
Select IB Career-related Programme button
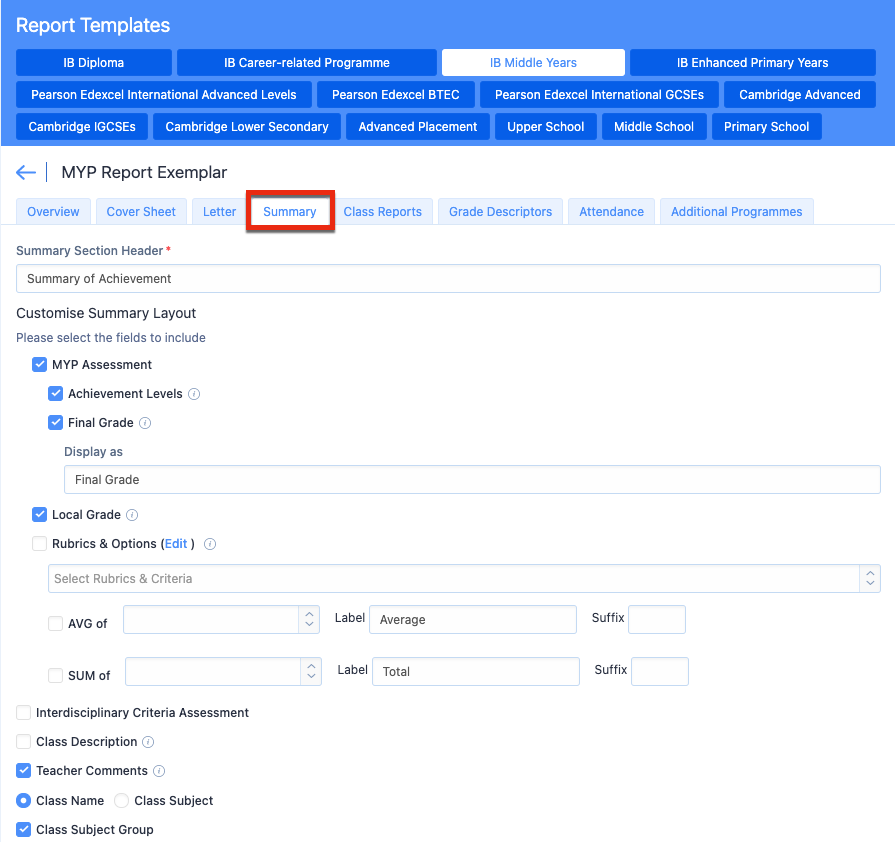[x=307, y=63]
